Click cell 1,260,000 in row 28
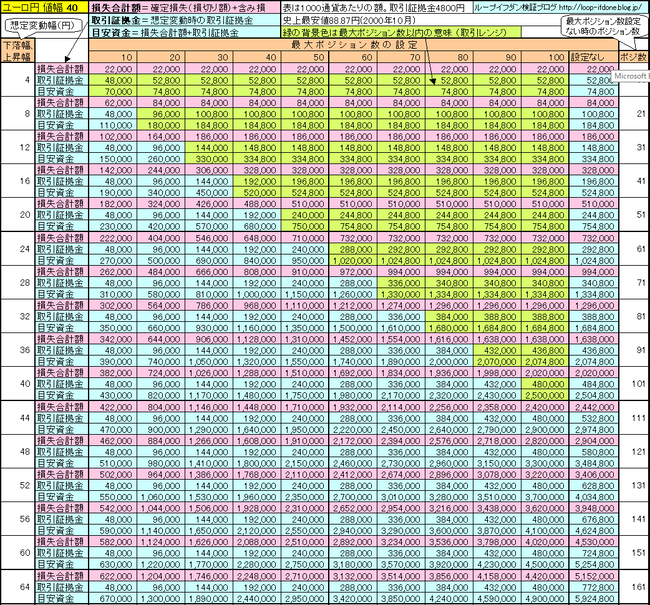 point(353,294)
